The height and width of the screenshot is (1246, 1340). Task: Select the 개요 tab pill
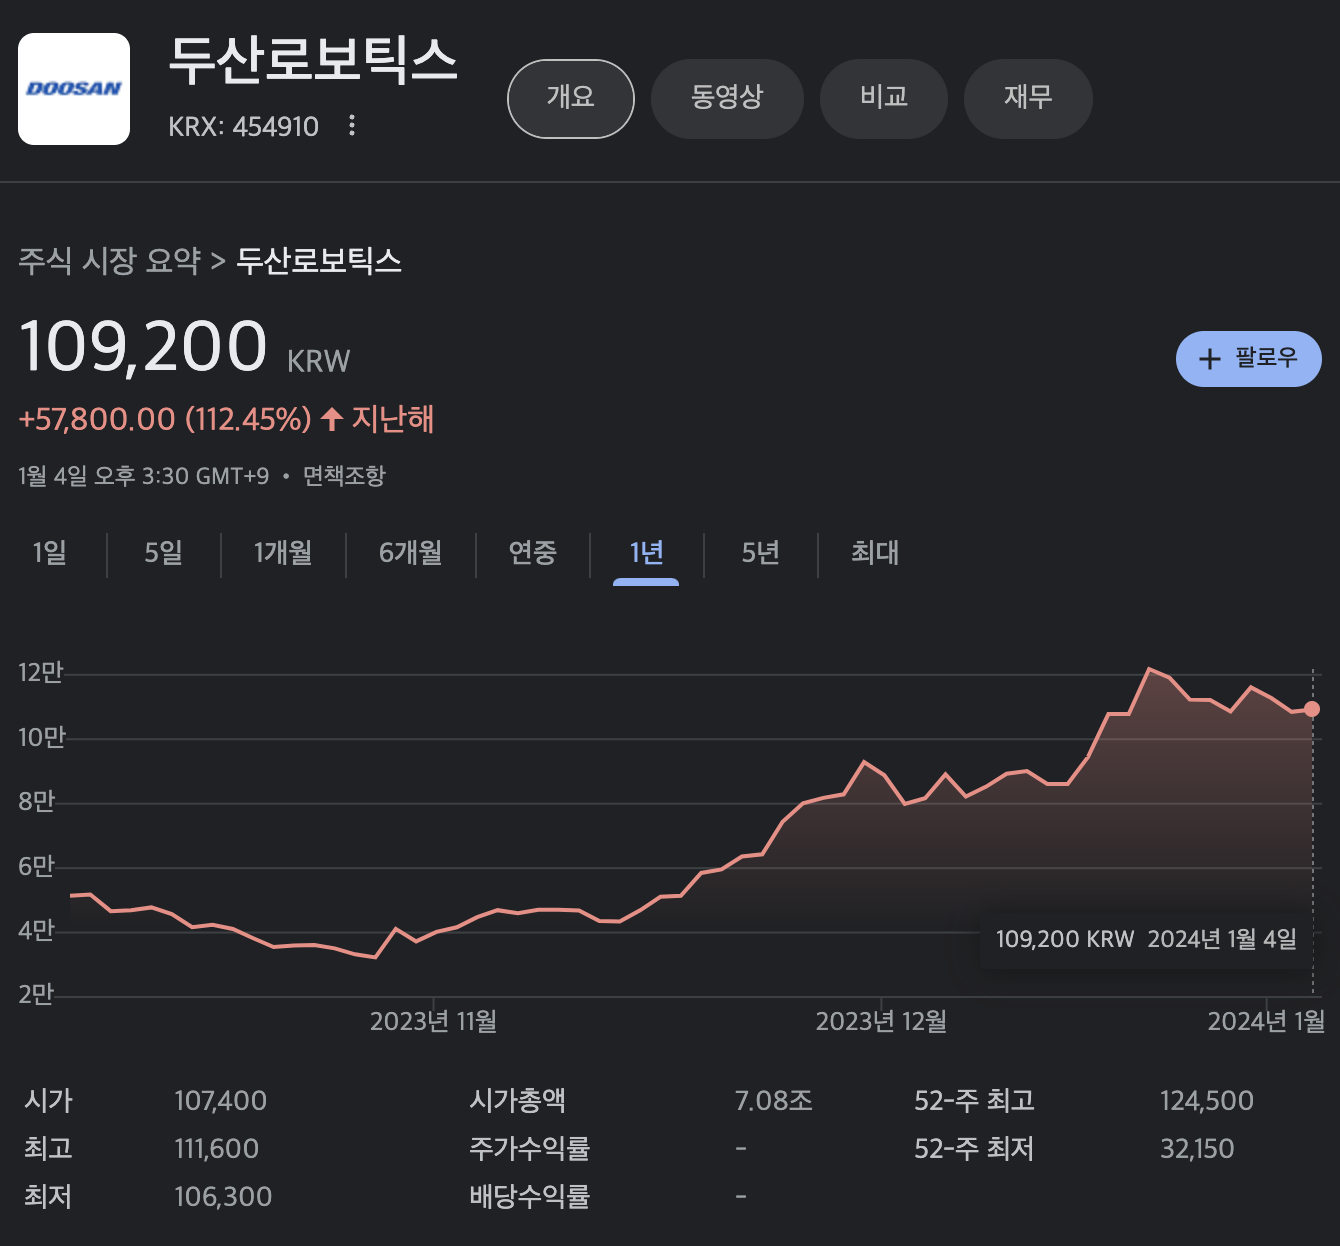point(571,99)
